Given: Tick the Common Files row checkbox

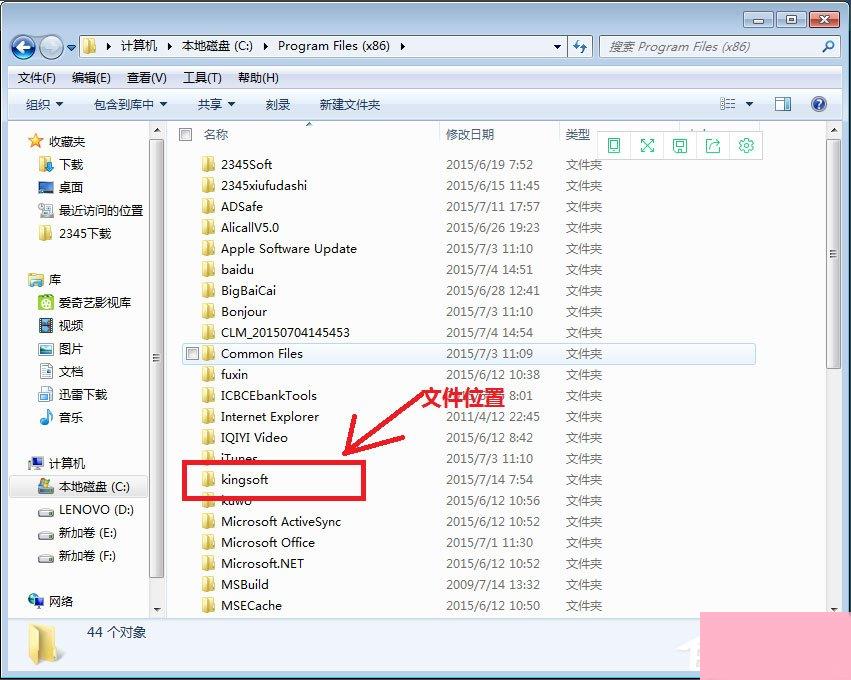Looking at the screenshot, I should pyautogui.click(x=192, y=354).
